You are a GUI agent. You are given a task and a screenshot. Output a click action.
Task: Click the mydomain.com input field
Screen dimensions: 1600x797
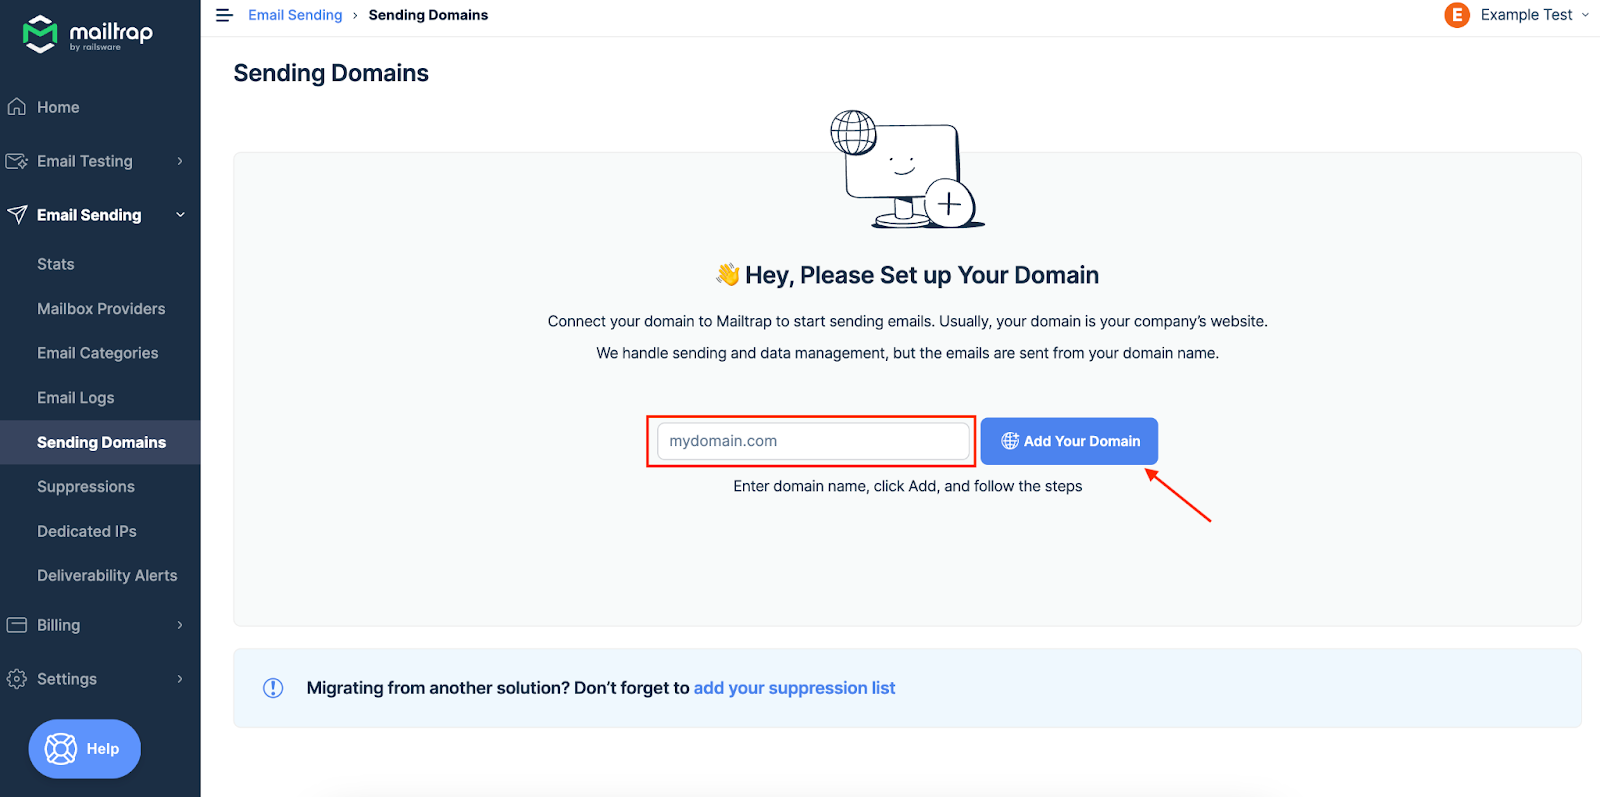point(813,441)
